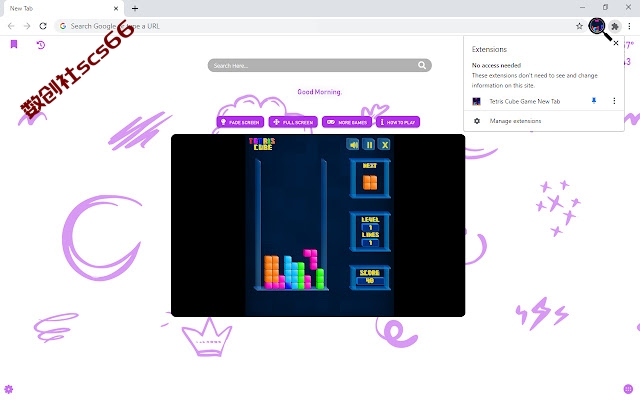Screen dimensions: 640x400
Task: Open the history clock icon
Action: click(40, 44)
